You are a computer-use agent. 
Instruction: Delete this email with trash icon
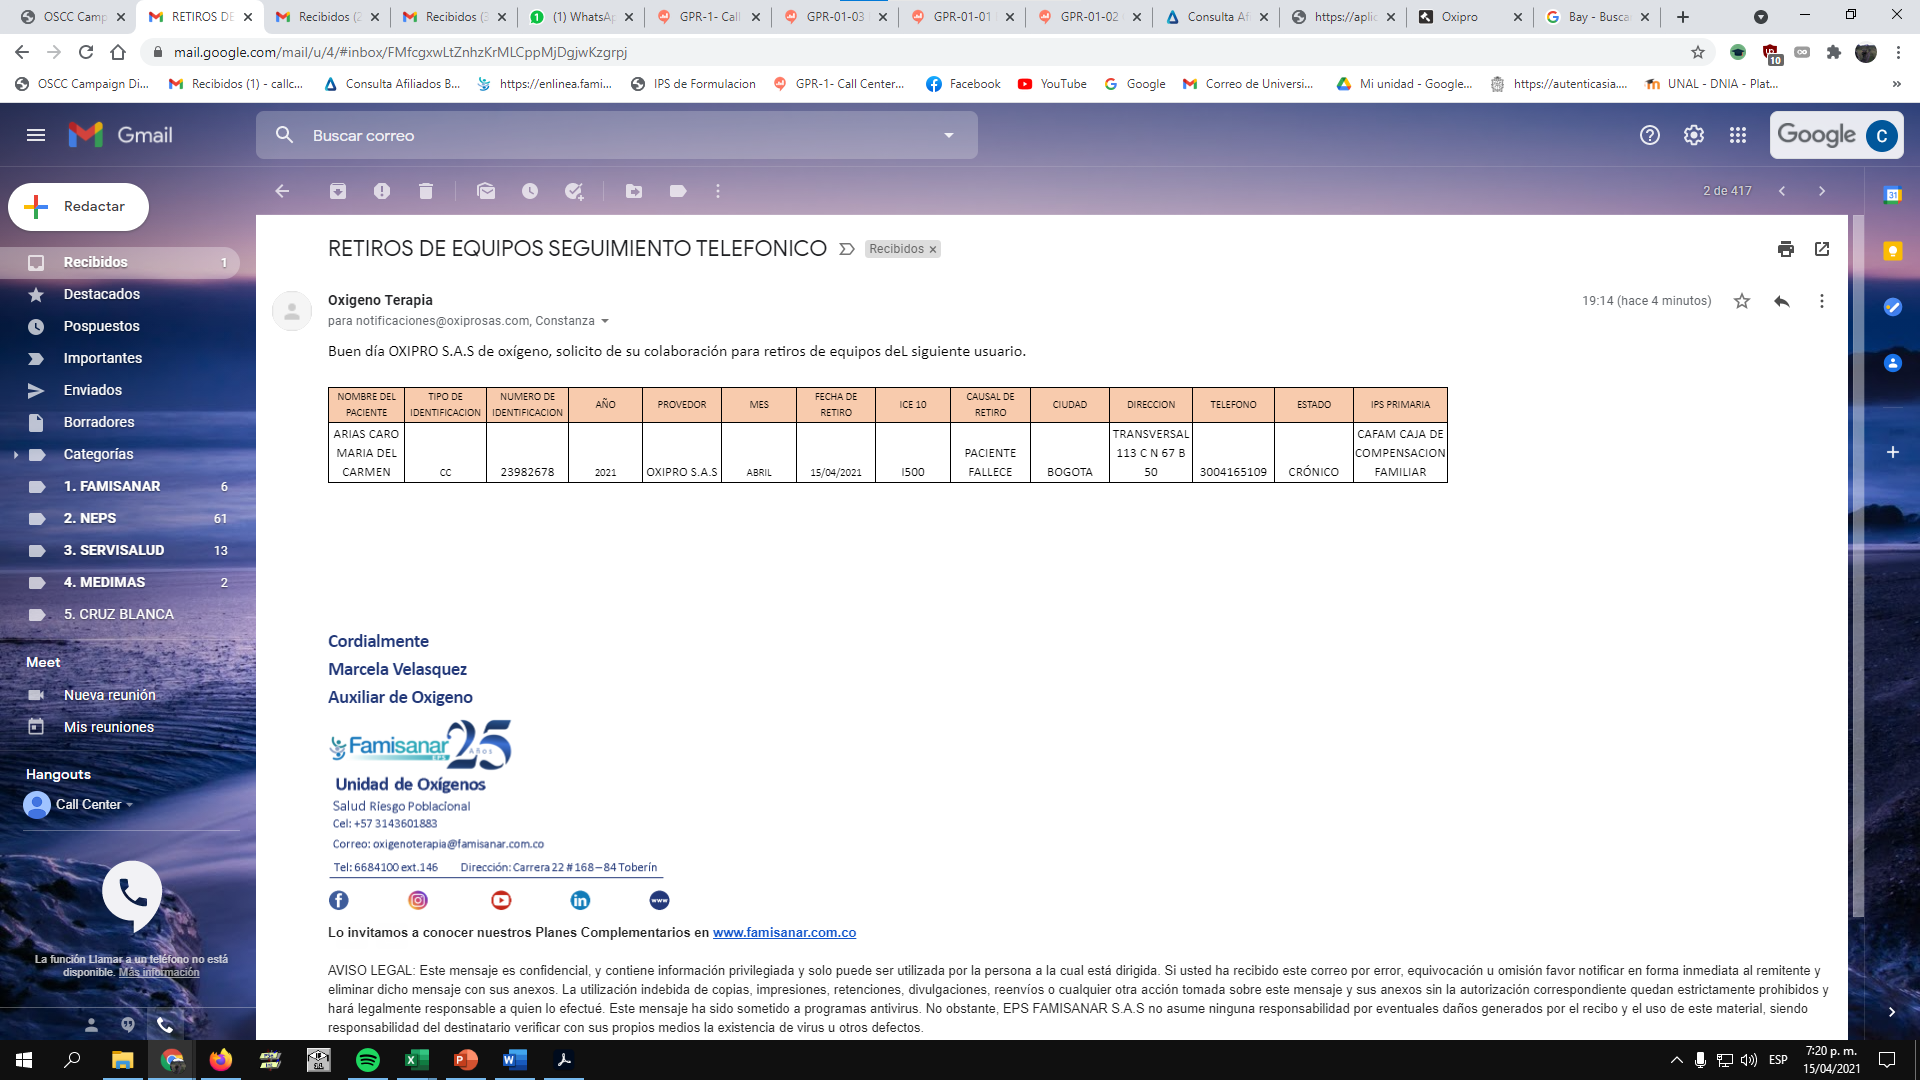click(426, 191)
